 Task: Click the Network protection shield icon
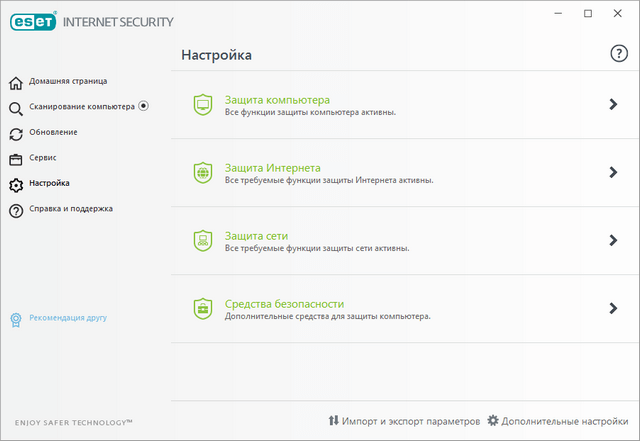203,240
